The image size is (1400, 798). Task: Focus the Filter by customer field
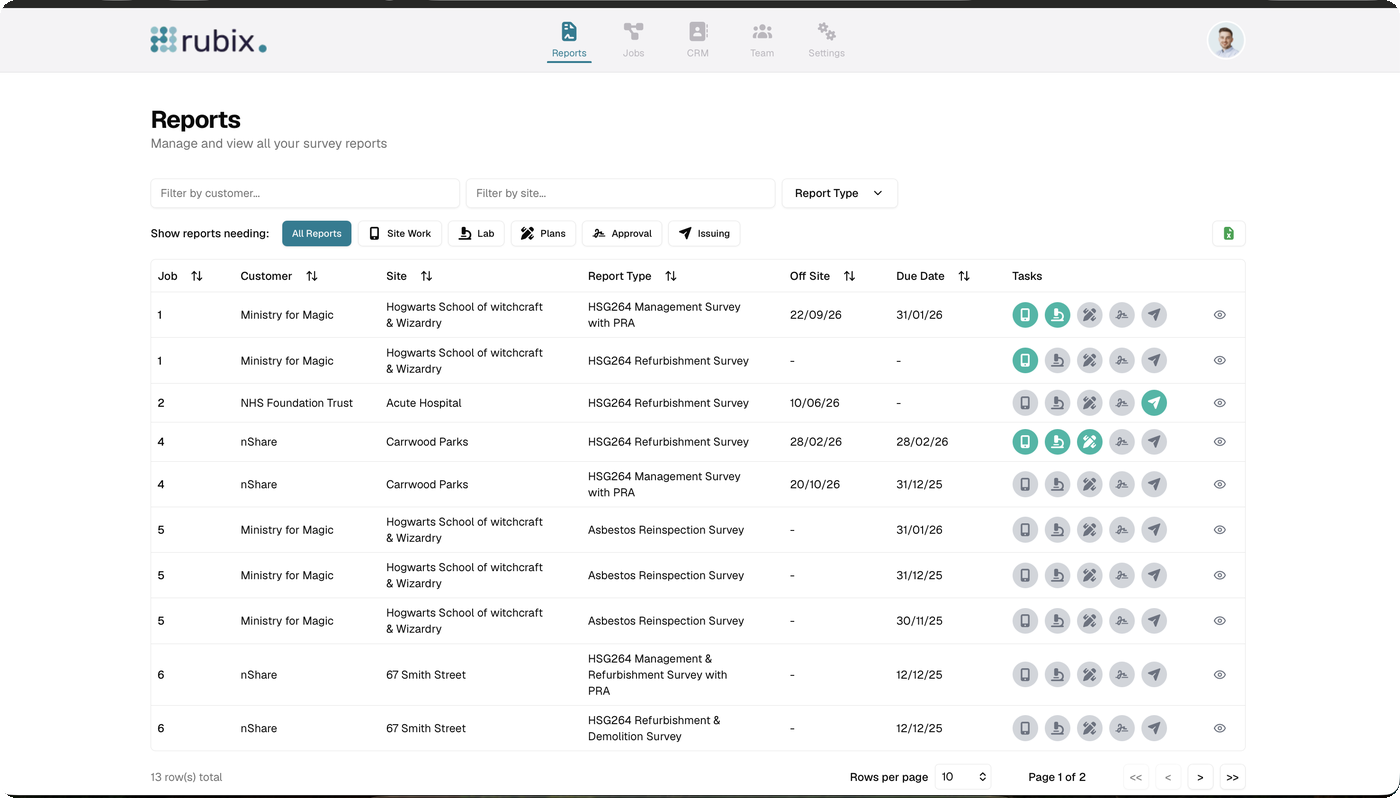pyautogui.click(x=305, y=193)
